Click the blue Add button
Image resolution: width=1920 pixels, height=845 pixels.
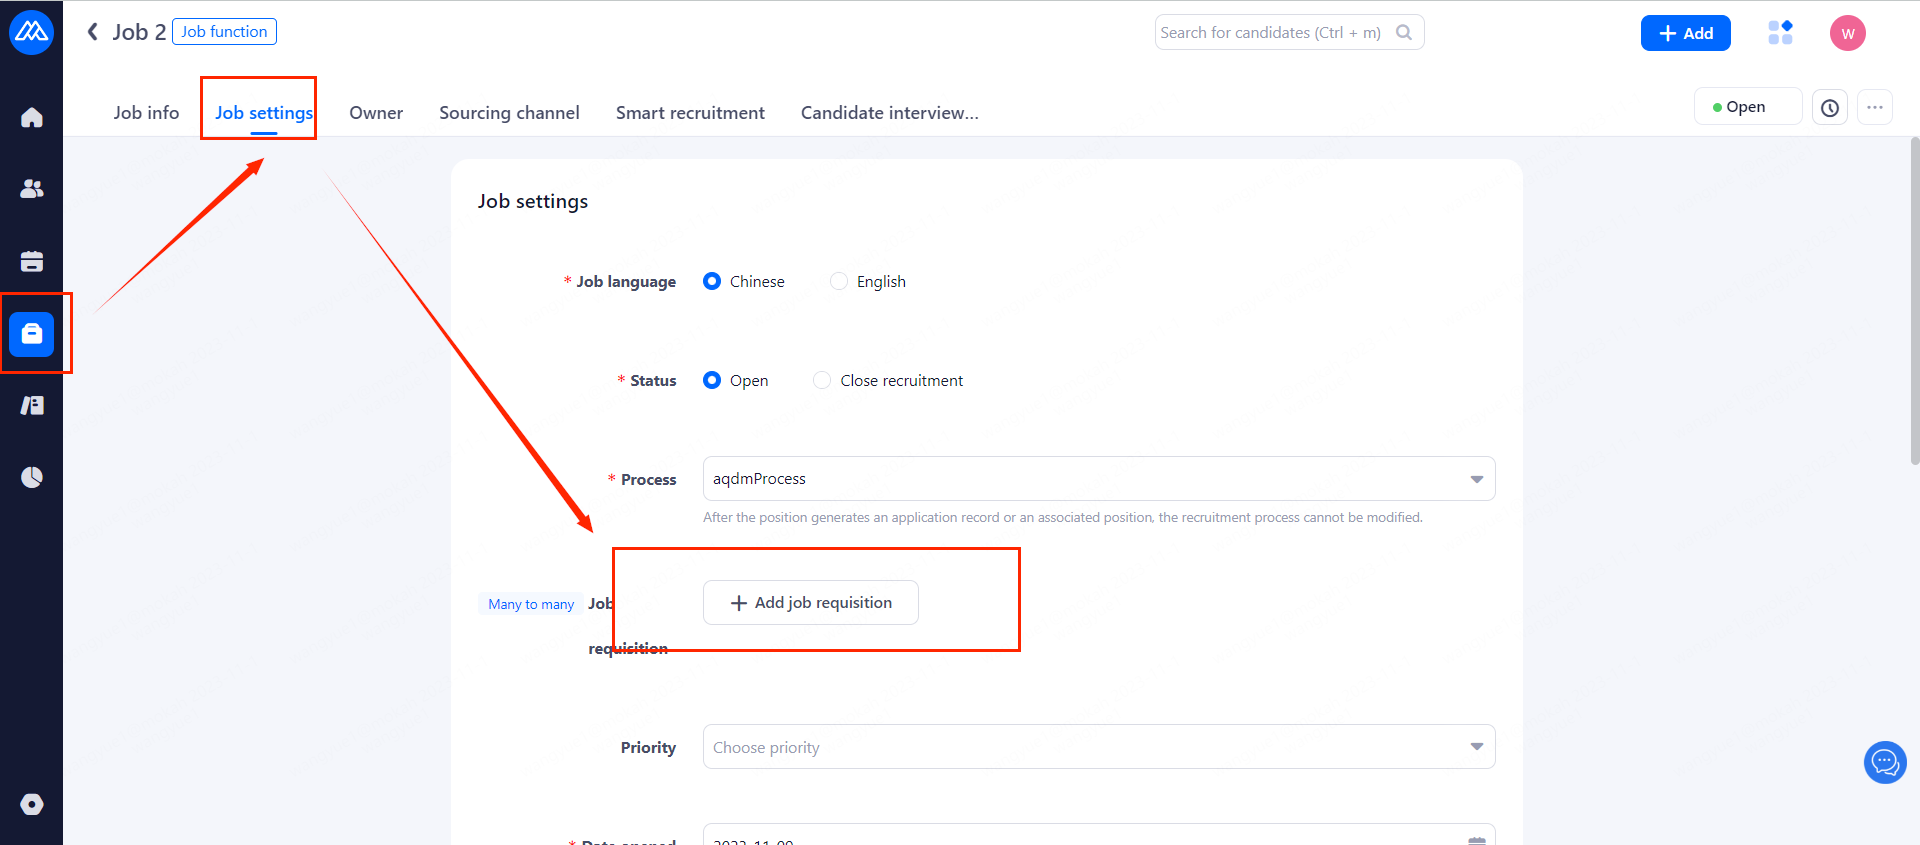point(1685,33)
